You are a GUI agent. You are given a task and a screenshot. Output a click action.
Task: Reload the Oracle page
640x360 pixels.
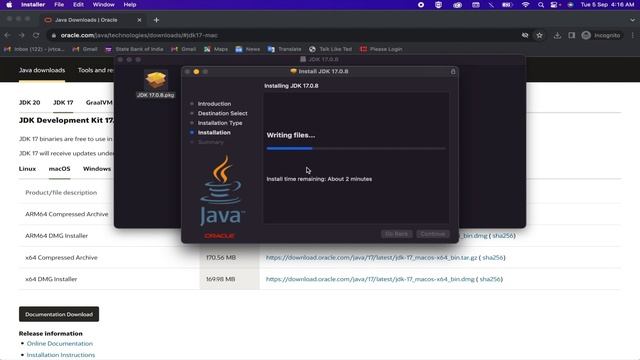tap(36, 36)
